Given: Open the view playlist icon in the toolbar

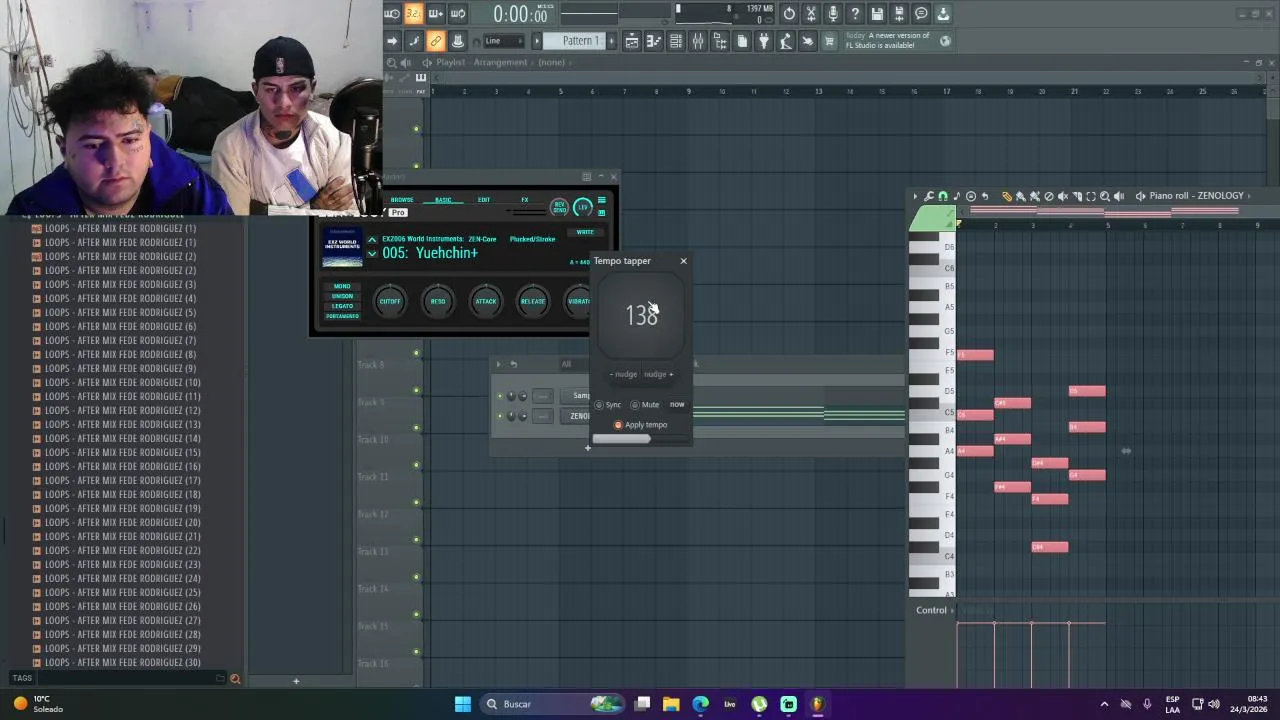Looking at the screenshot, I should [x=631, y=41].
